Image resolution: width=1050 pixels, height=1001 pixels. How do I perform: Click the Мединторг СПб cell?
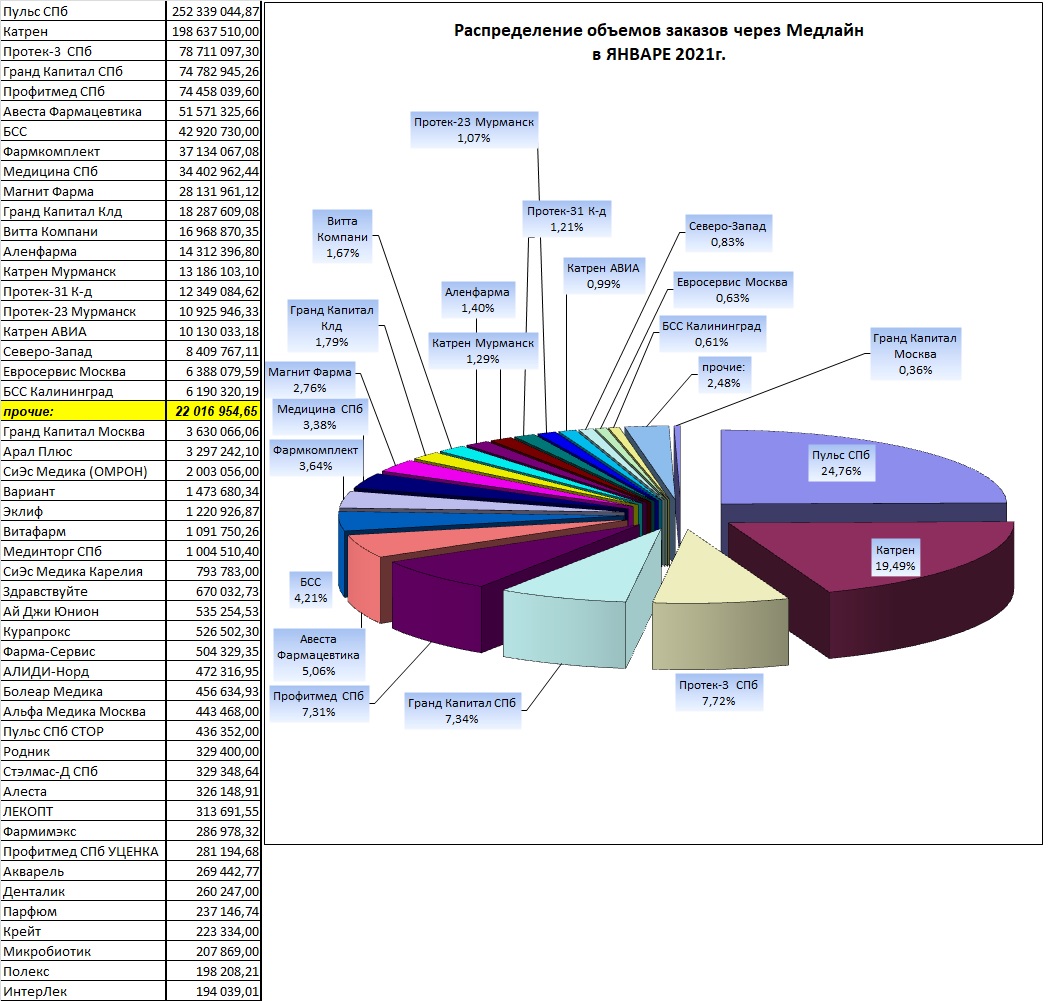click(x=83, y=552)
